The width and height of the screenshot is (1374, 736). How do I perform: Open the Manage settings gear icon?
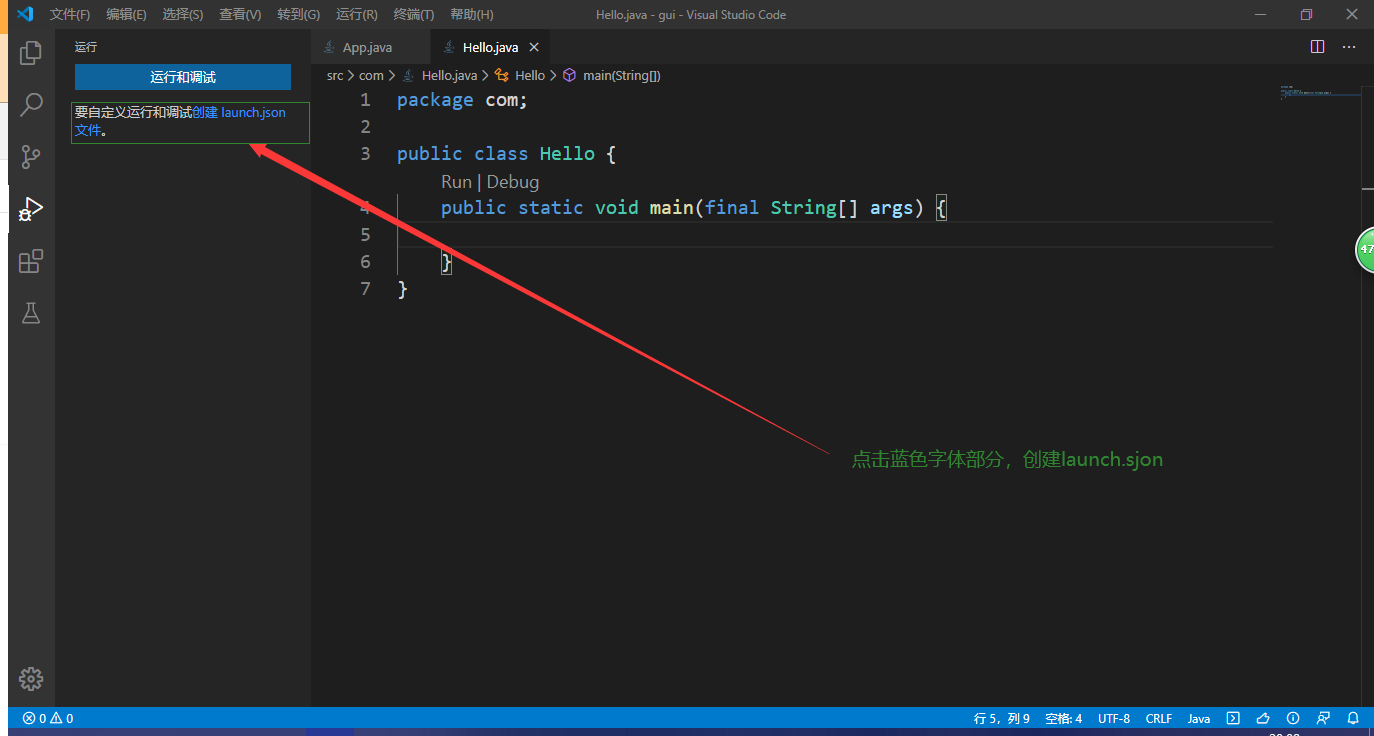pos(30,678)
